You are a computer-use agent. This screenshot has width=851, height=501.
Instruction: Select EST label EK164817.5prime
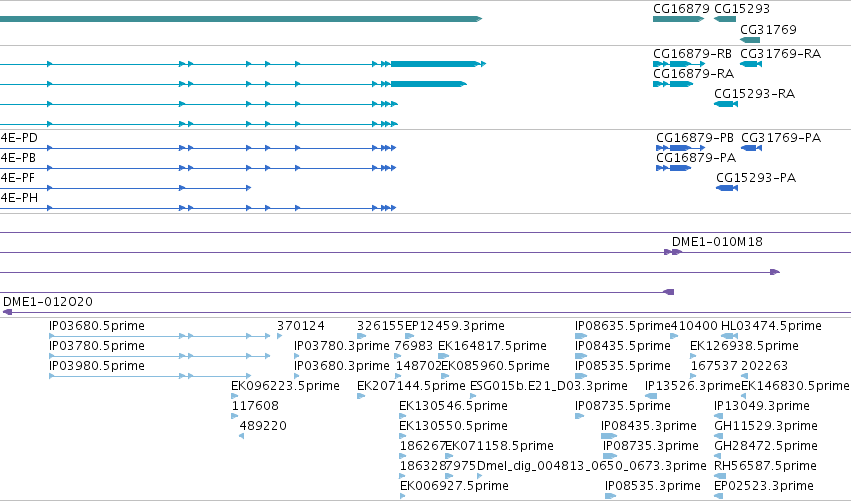[x=492, y=346]
